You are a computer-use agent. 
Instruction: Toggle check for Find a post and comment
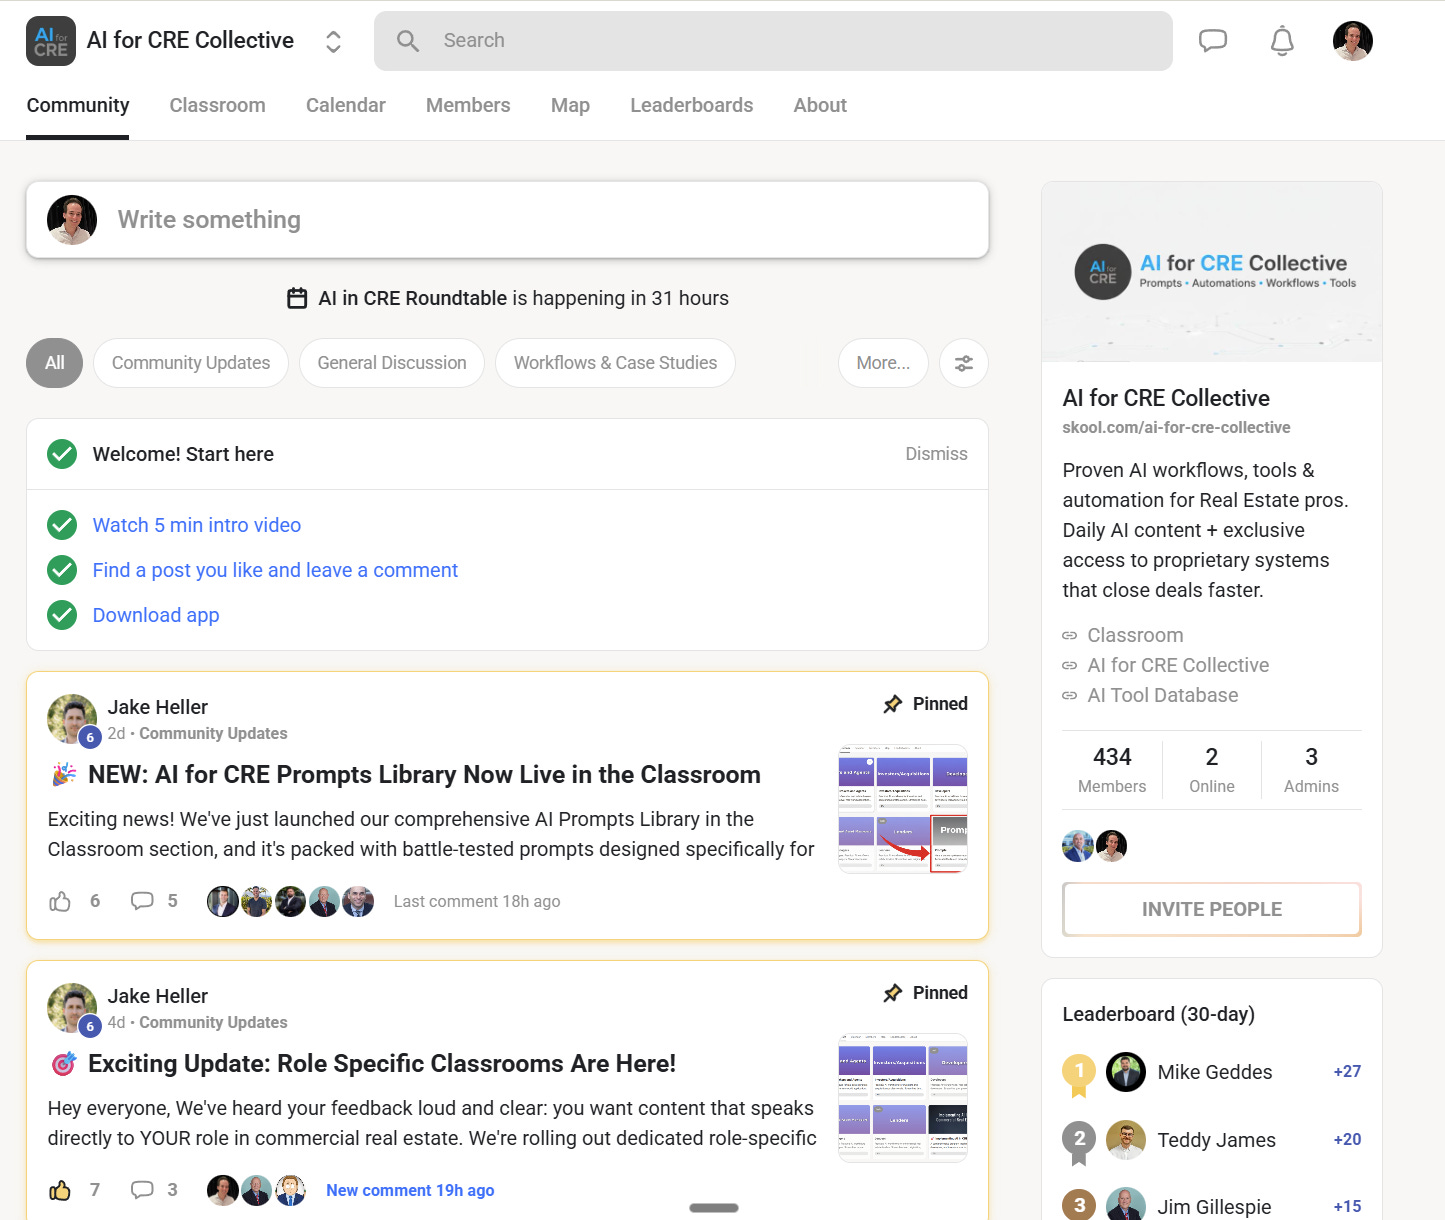[62, 570]
